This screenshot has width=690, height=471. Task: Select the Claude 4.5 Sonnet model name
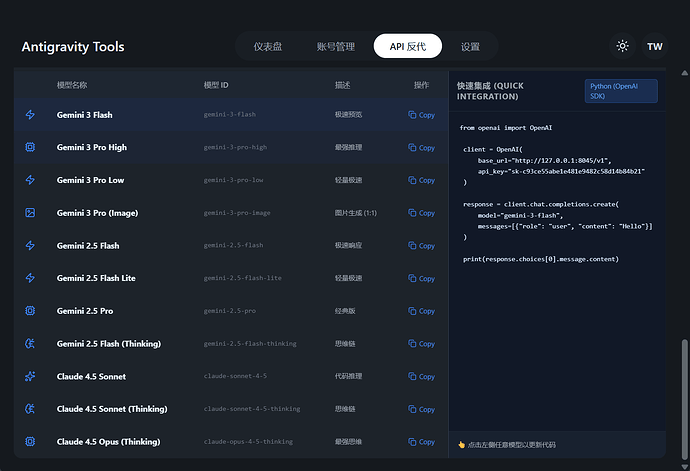point(91,376)
